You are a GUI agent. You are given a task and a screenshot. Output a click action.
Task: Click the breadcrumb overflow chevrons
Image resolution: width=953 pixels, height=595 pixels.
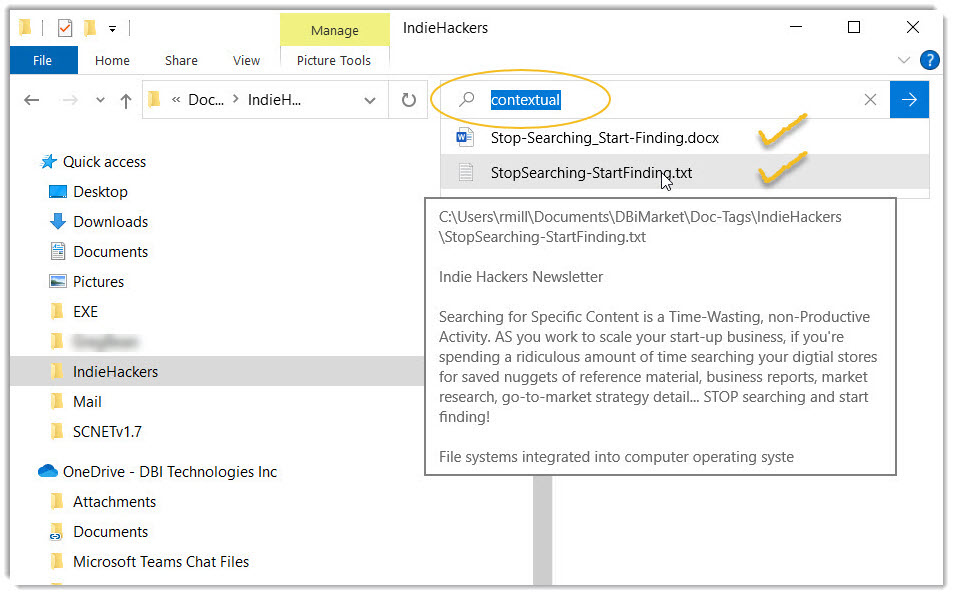pyautogui.click(x=176, y=100)
